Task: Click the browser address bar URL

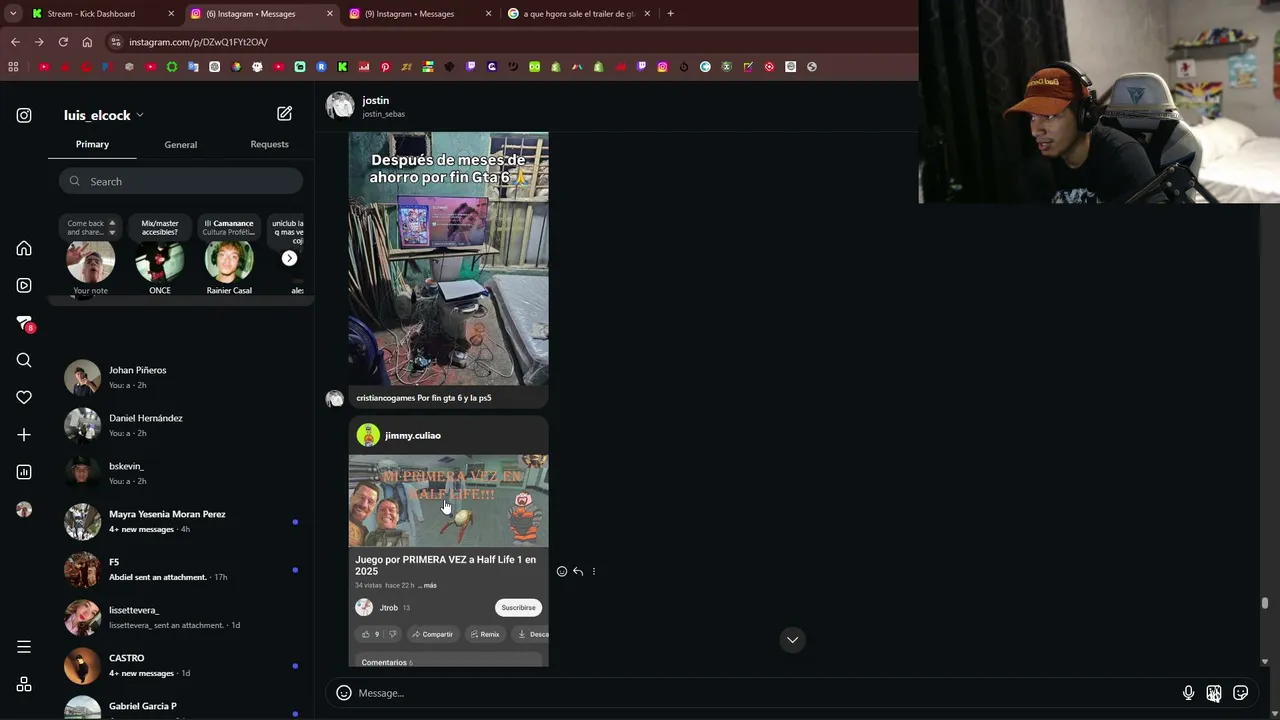Action: tap(198, 42)
